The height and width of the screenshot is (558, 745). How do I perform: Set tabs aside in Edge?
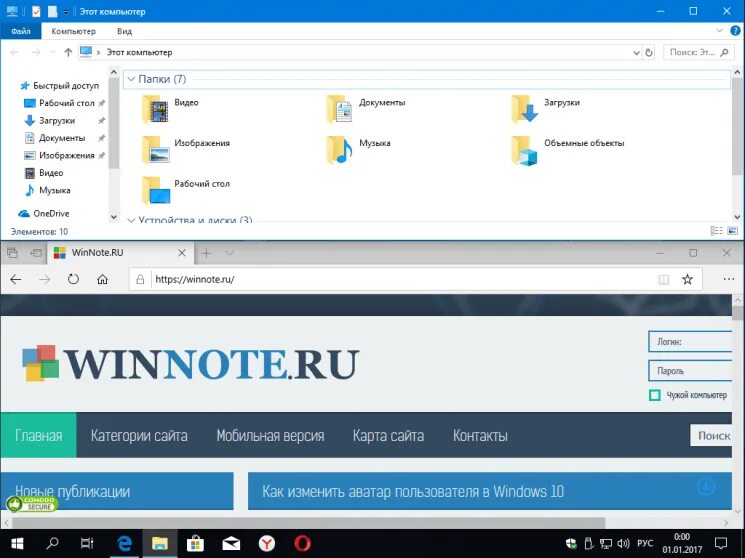click(36, 253)
